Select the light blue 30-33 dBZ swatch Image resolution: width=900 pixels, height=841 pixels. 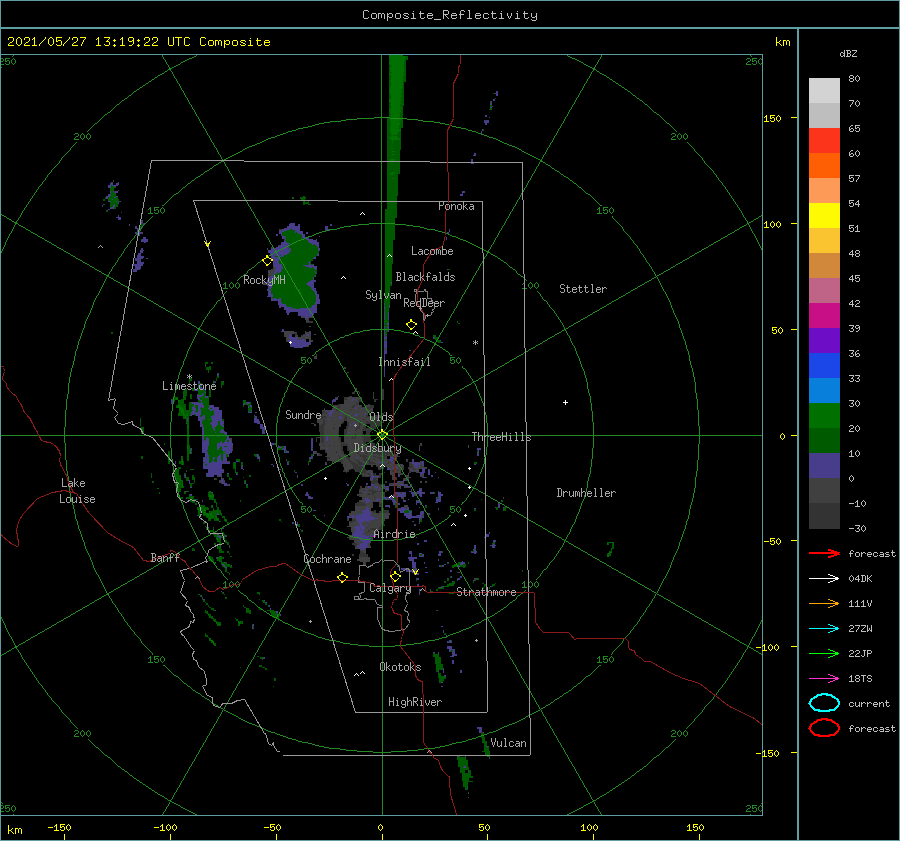[x=824, y=390]
